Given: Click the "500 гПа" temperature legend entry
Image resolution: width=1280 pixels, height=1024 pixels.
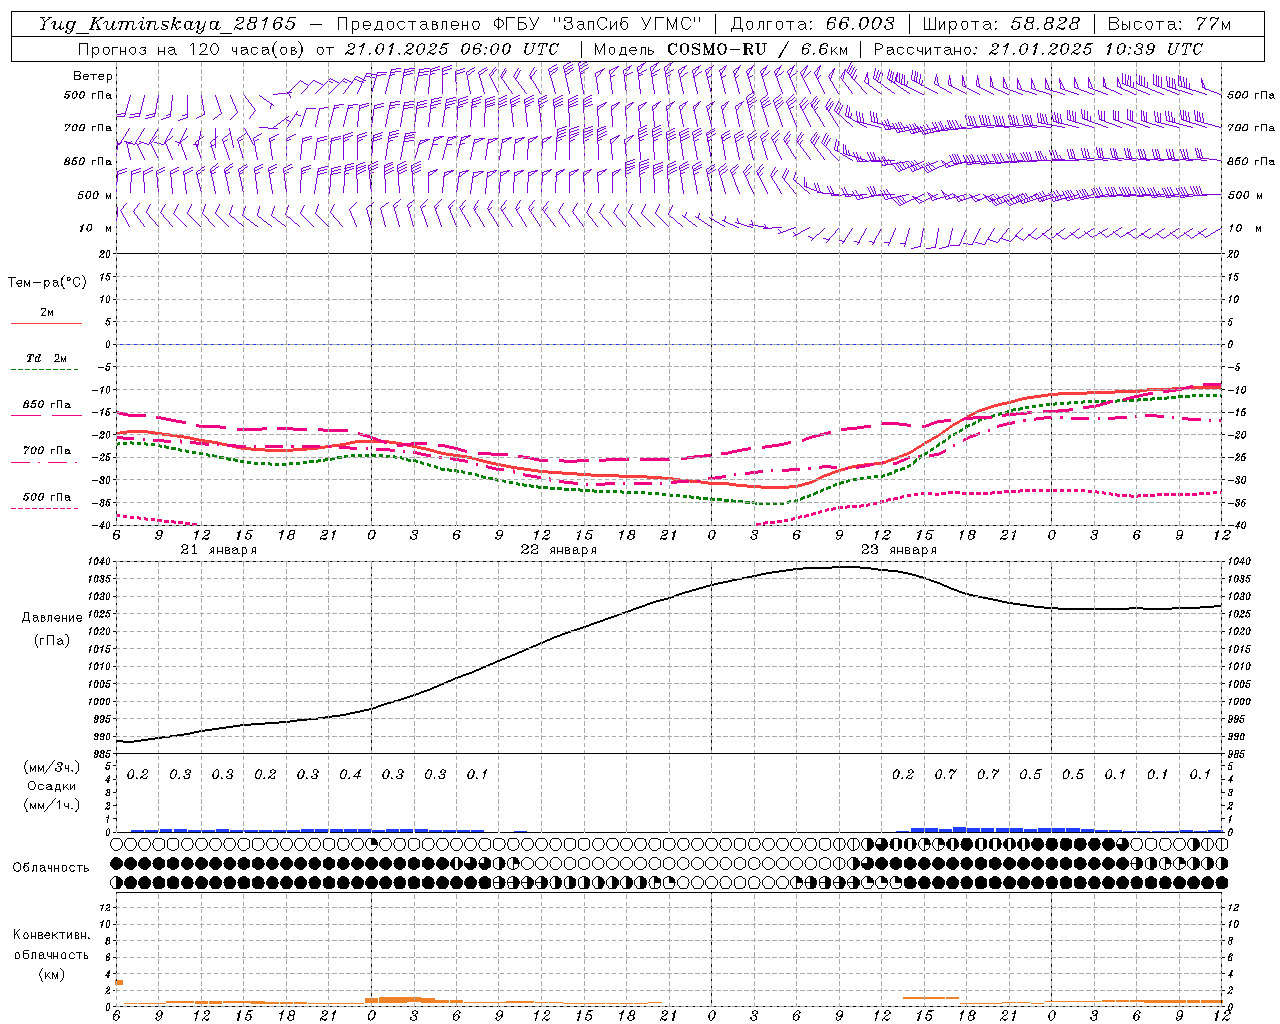Looking at the screenshot, I should [46, 497].
